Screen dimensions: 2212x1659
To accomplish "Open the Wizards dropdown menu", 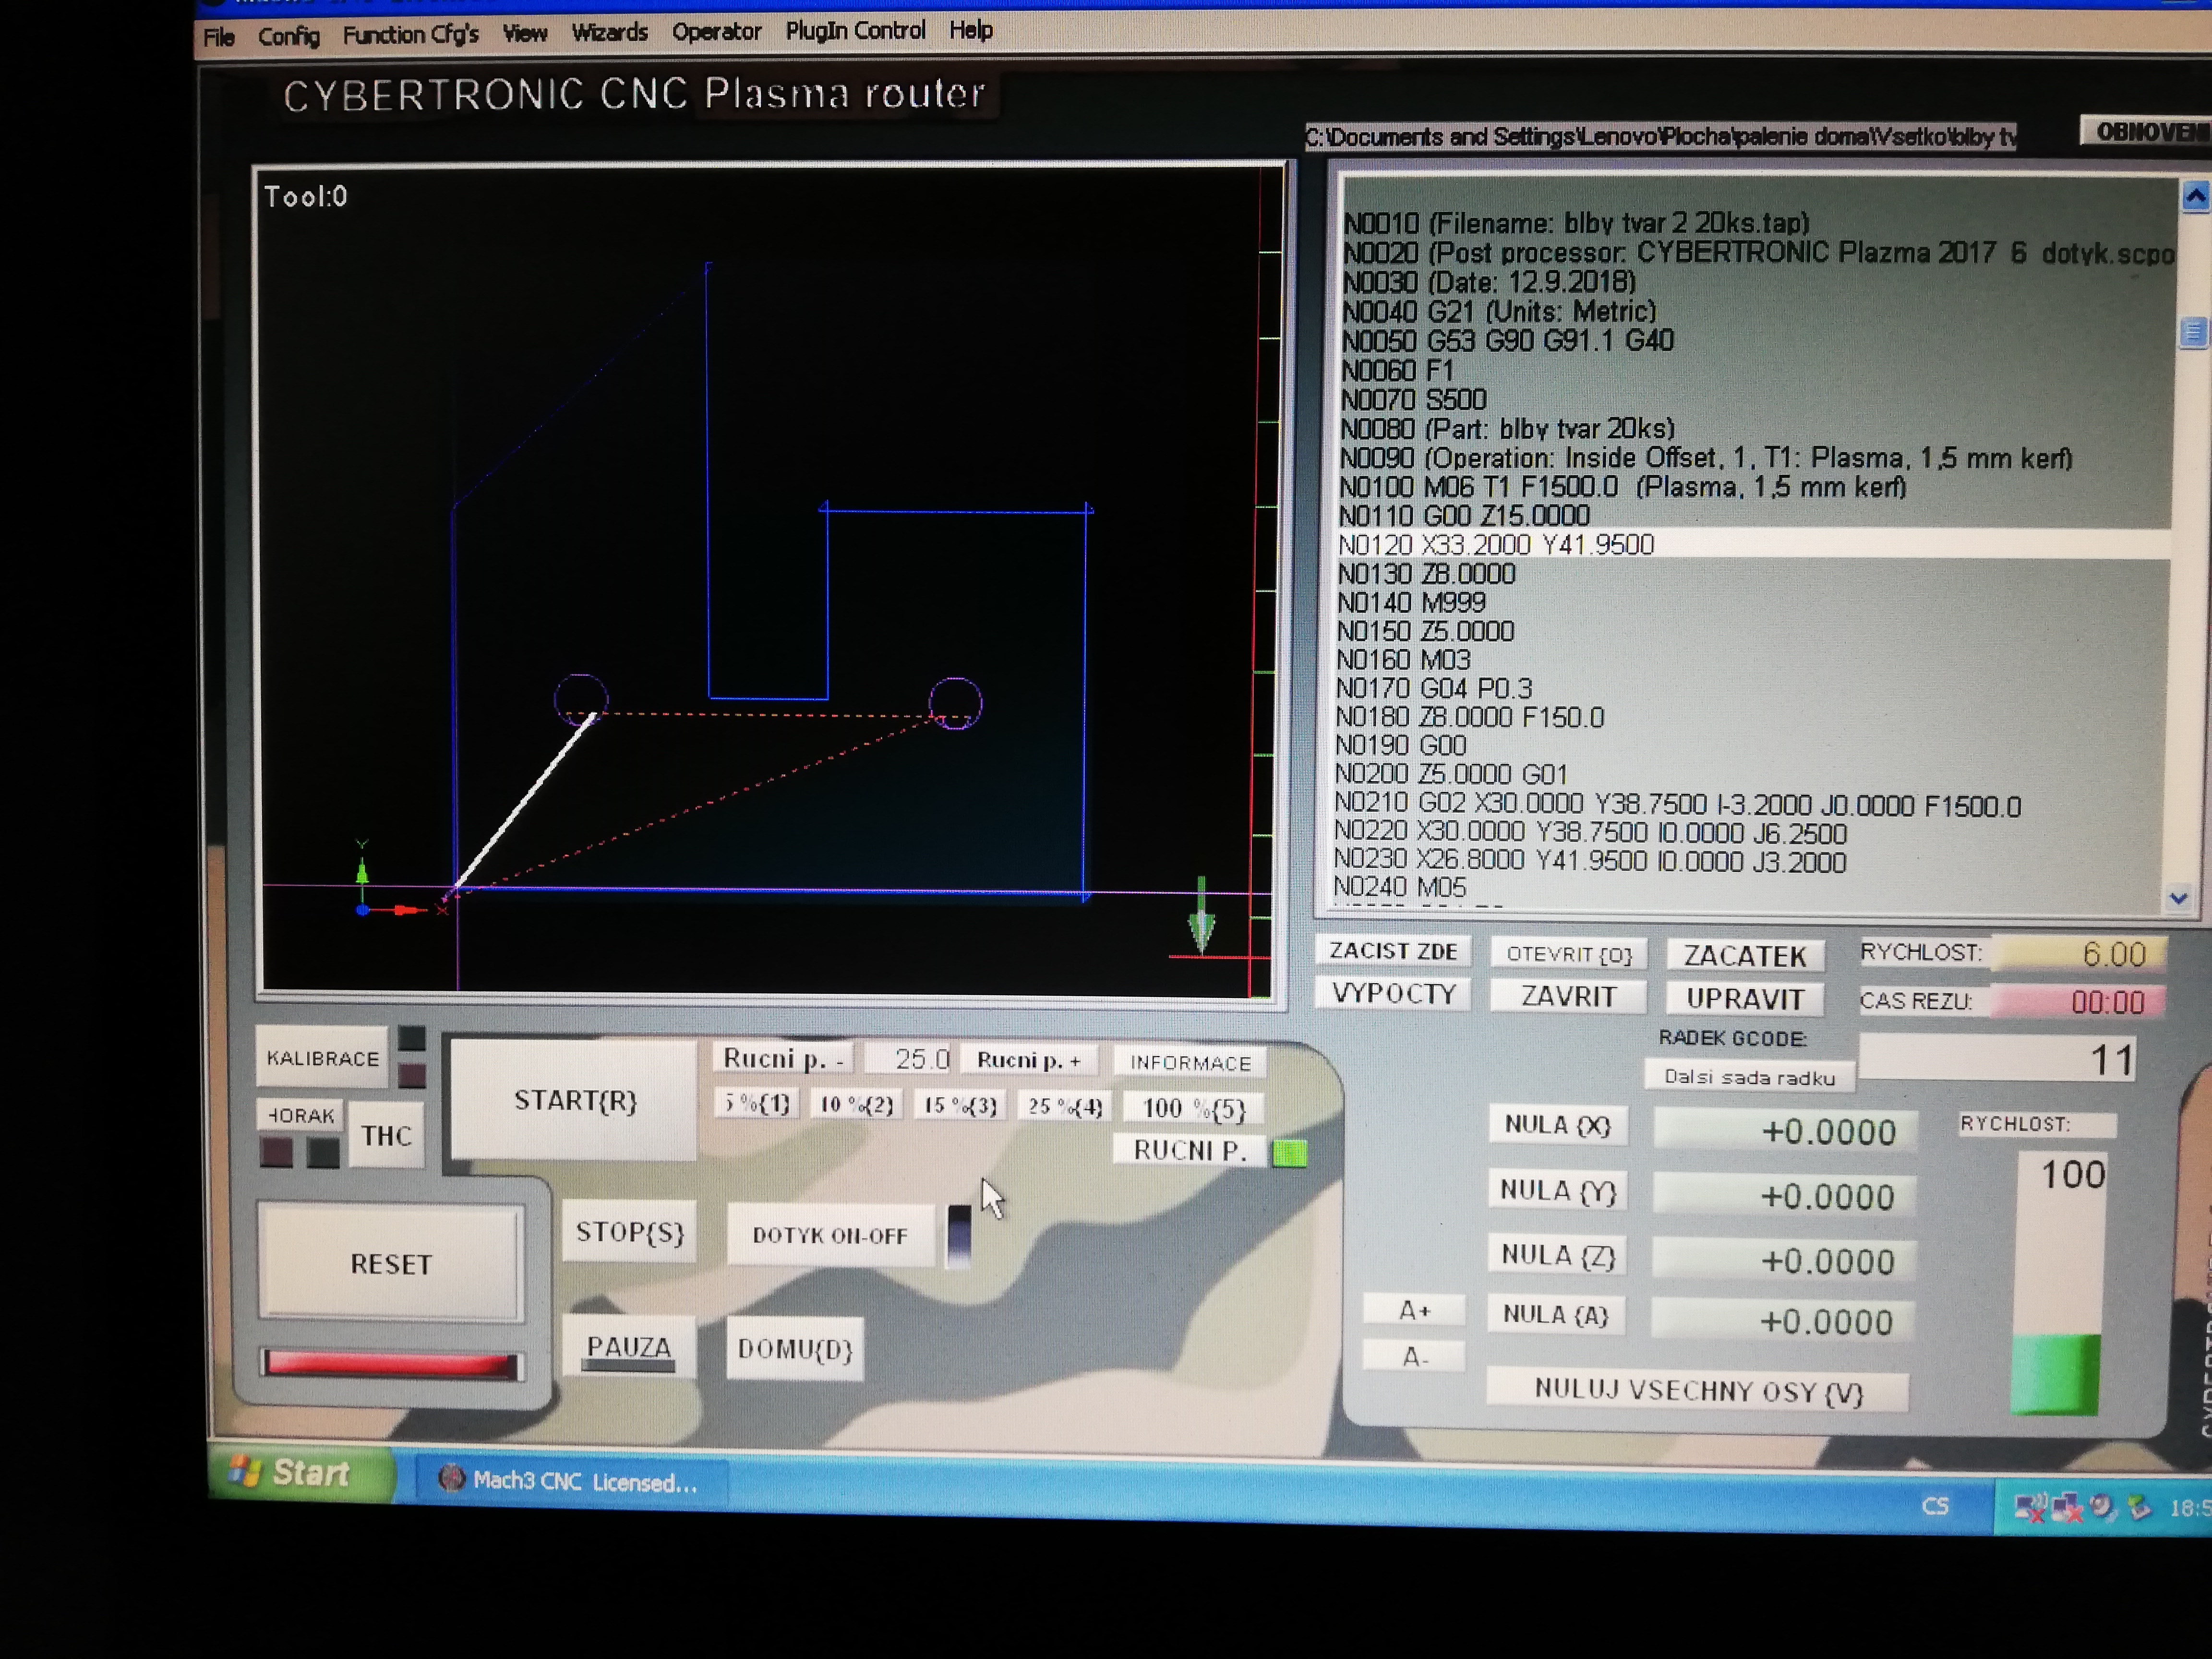I will [609, 33].
